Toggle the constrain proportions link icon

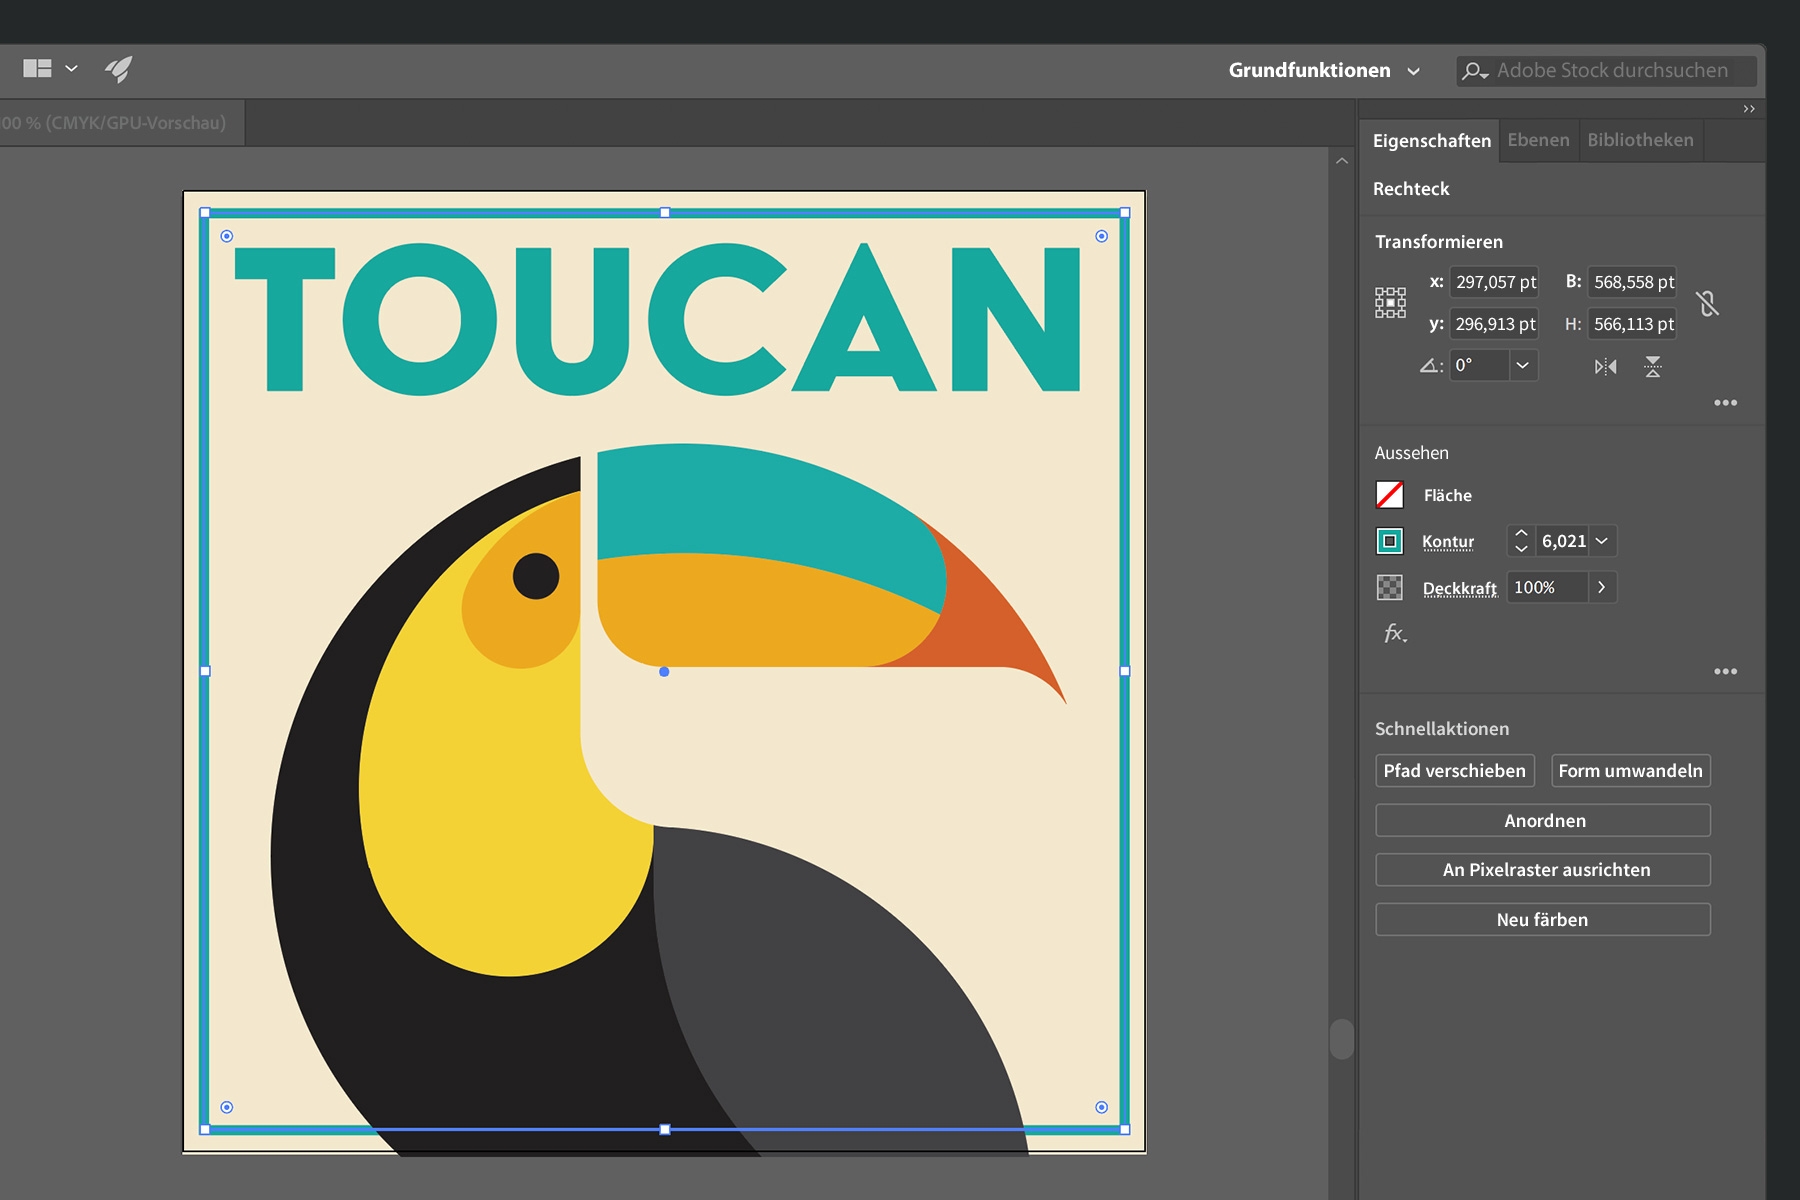[x=1708, y=303]
